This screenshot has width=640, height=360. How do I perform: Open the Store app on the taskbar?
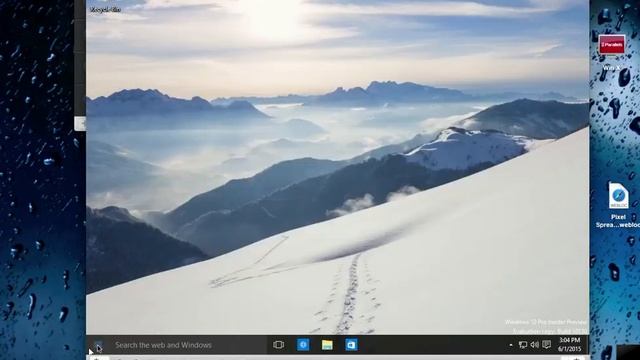(x=351, y=345)
